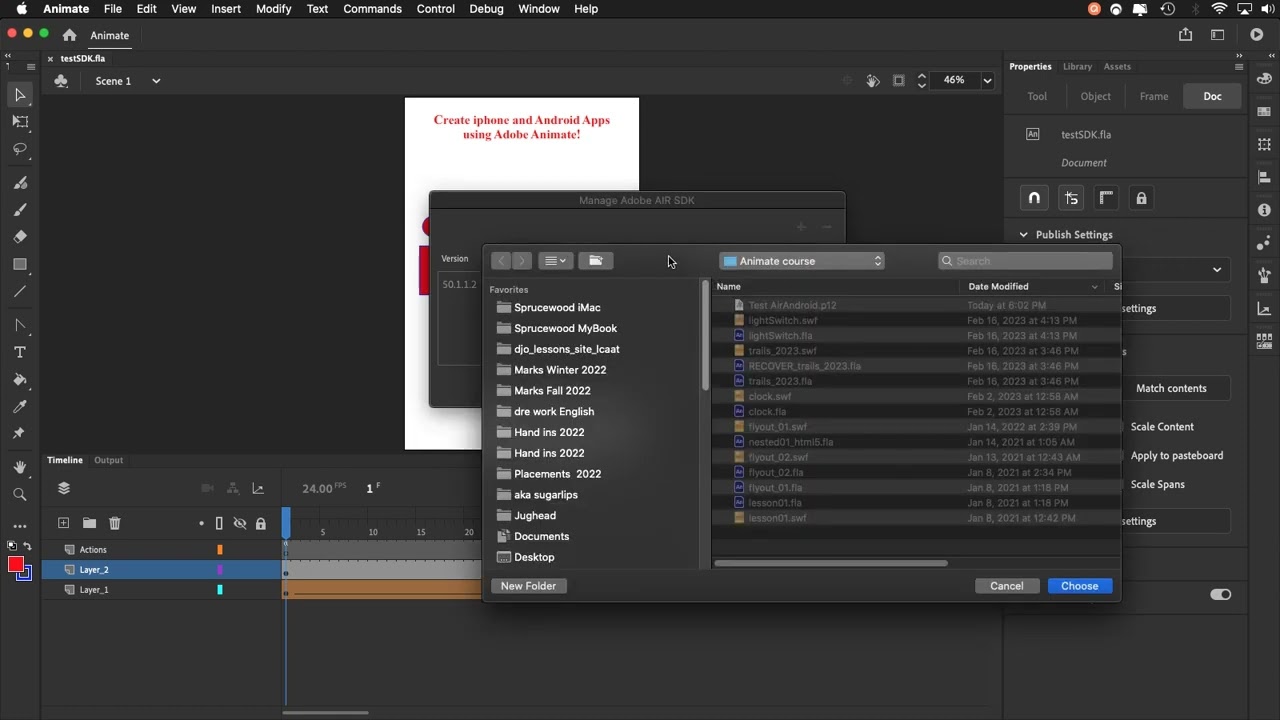Image resolution: width=1280 pixels, height=720 pixels.
Task: Toggle Layer_2 purple outline swatch
Action: point(220,570)
